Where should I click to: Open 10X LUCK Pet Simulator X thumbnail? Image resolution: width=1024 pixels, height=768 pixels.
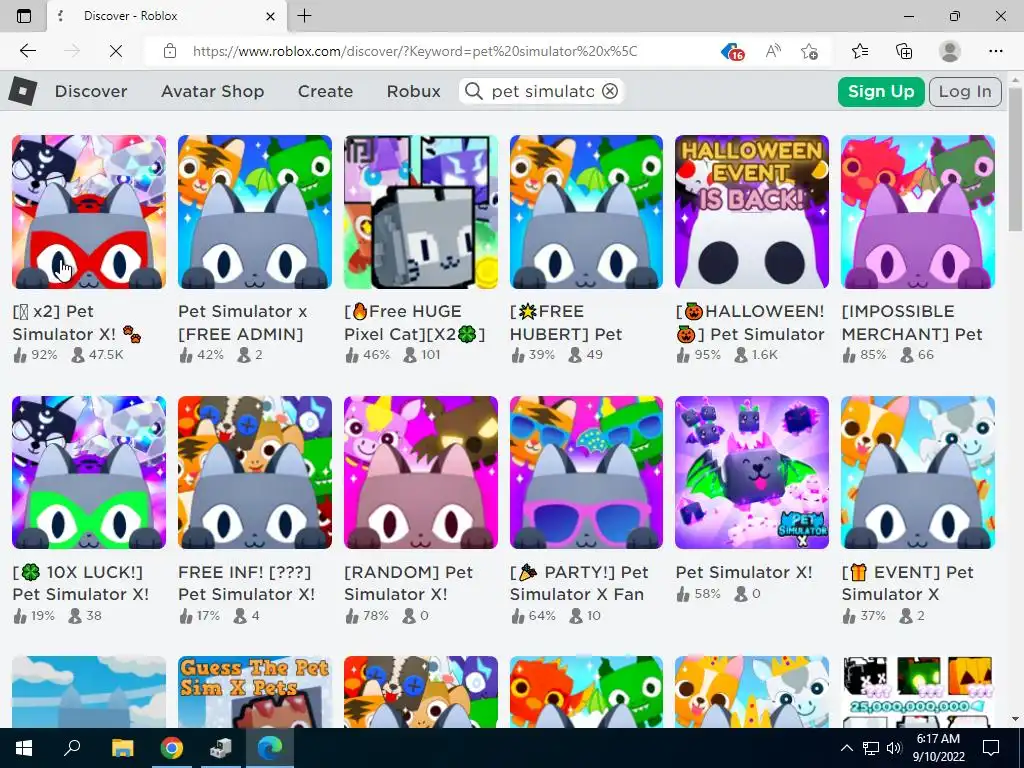click(x=89, y=472)
